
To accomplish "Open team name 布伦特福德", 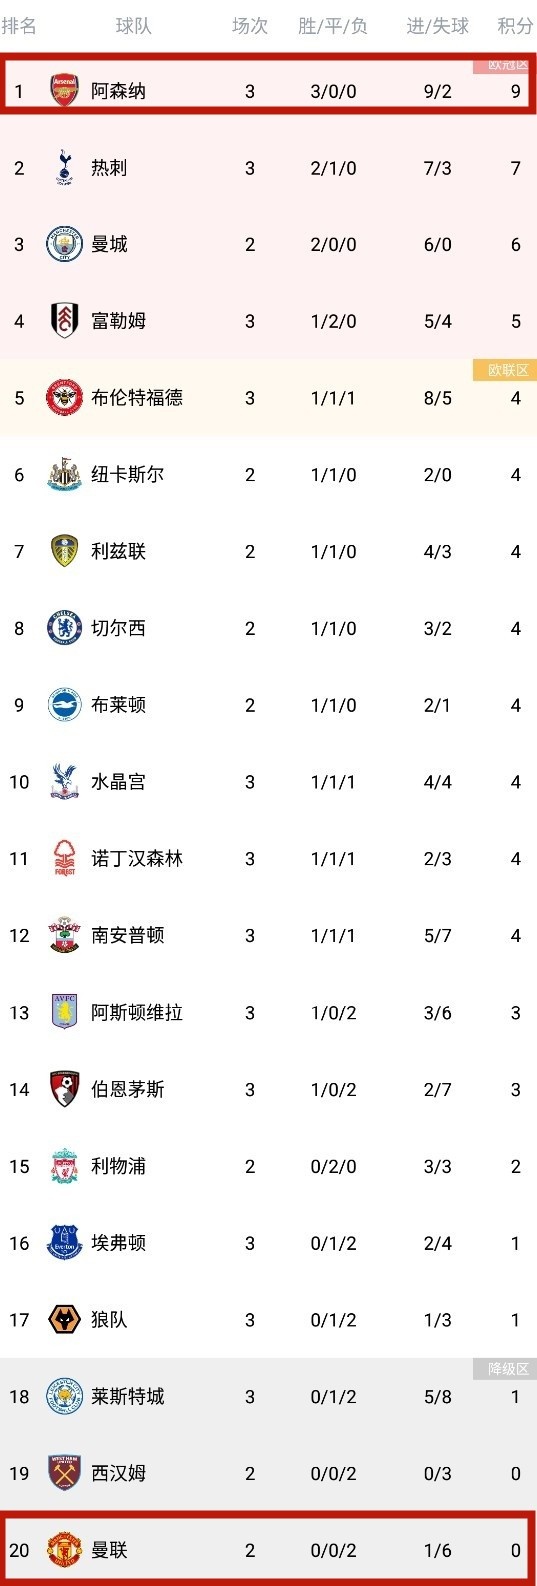I will [x=137, y=398].
